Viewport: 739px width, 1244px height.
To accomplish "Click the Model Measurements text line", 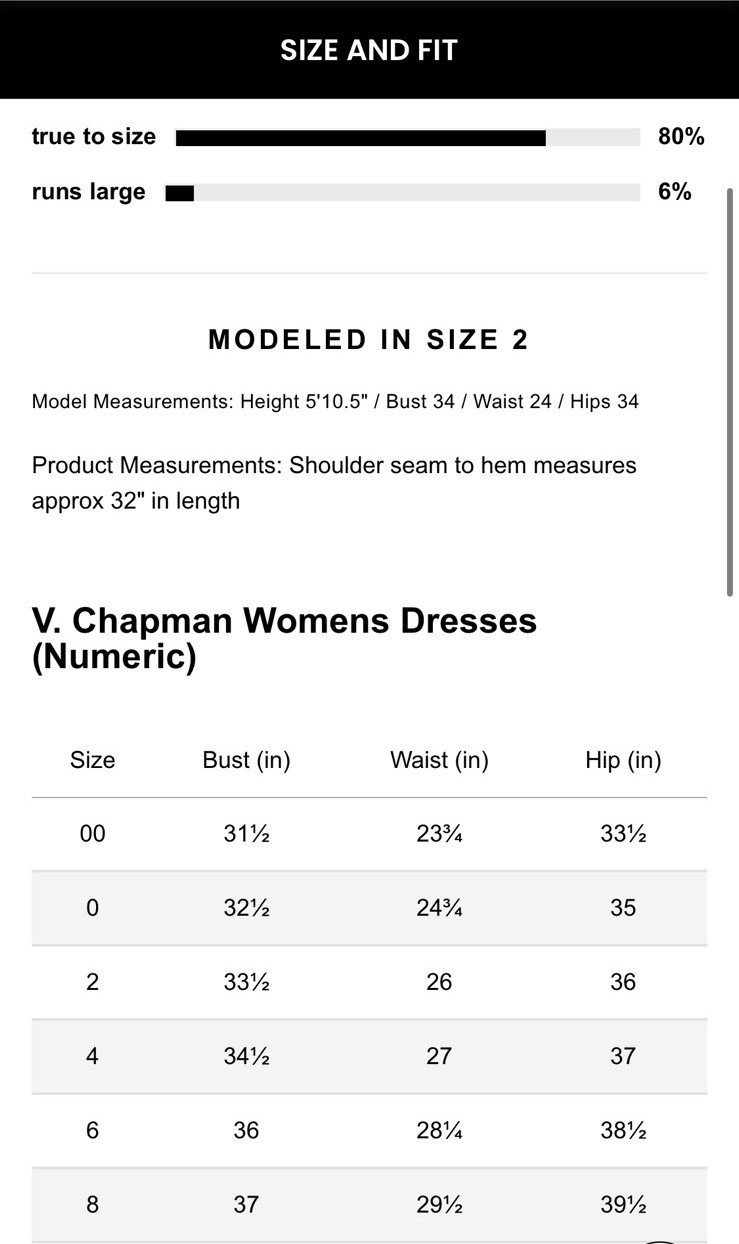I will (335, 402).
